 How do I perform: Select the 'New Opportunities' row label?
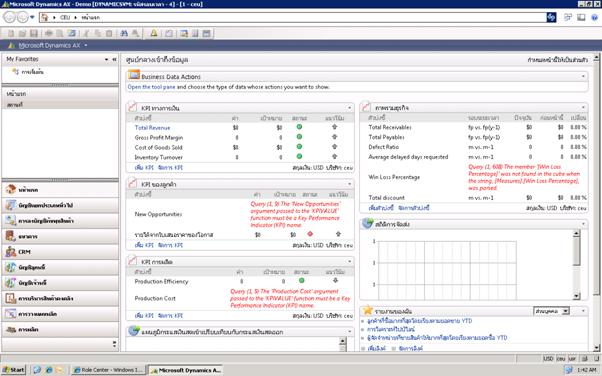158,214
